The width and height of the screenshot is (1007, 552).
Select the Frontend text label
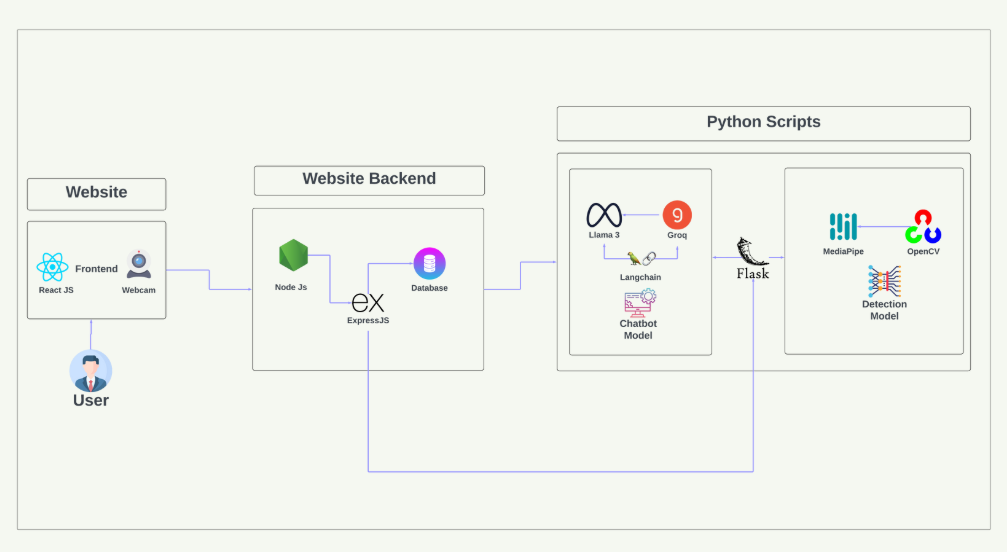tap(96, 268)
